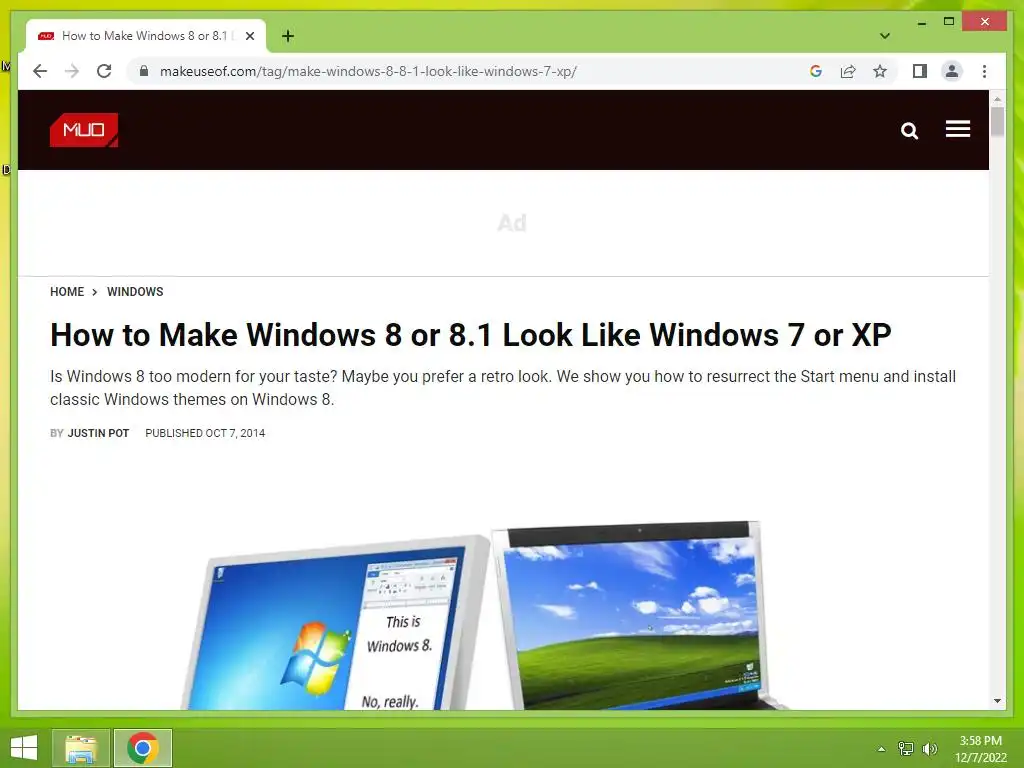Click the scrollbar up arrow
Viewport: 1024px width, 768px height.
997,99
